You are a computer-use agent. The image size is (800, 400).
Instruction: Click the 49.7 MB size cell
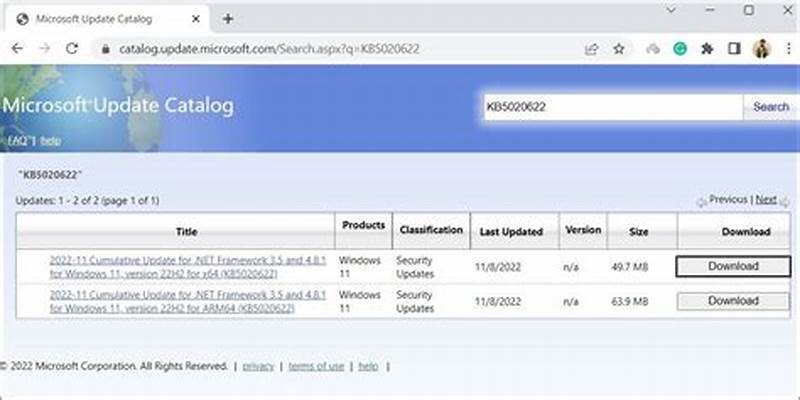click(630, 267)
